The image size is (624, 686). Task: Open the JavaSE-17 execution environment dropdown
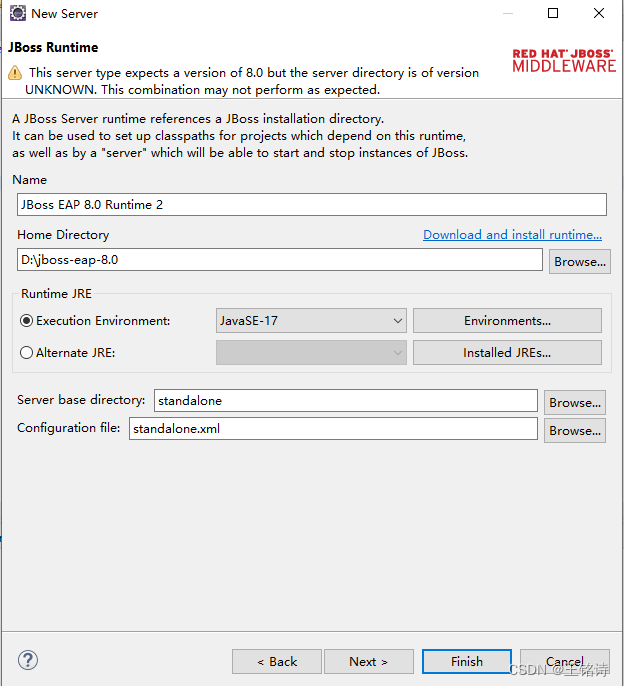(x=311, y=321)
